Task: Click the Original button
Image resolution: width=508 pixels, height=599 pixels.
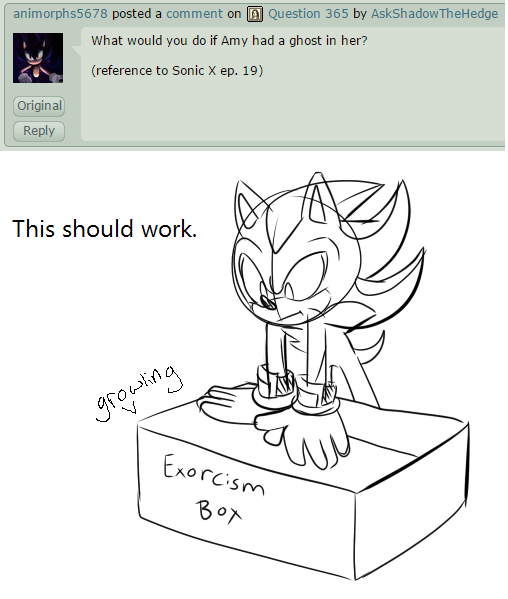Action: [39, 106]
